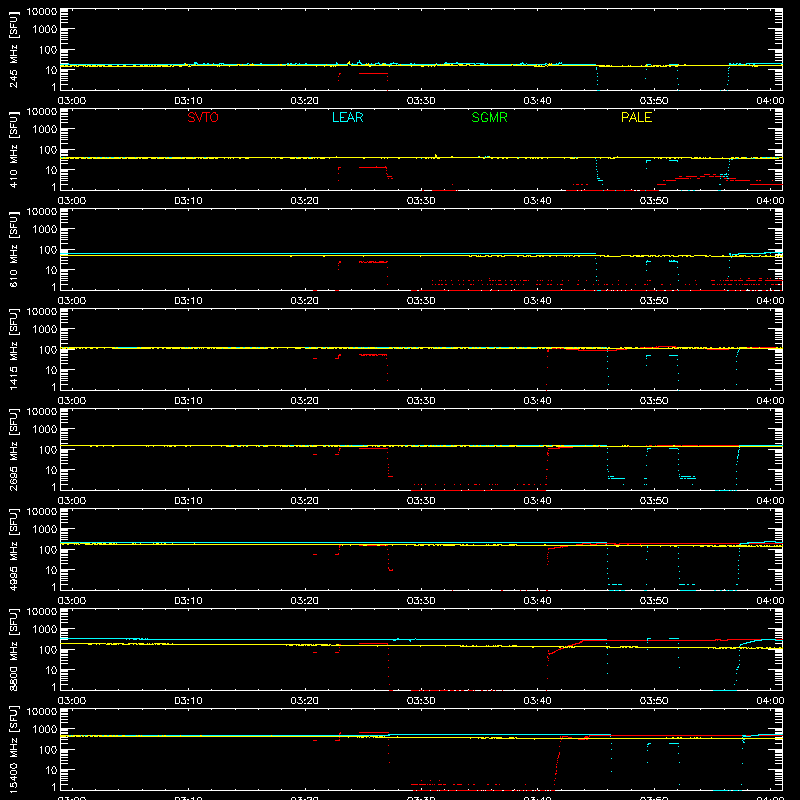The height and width of the screenshot is (800, 800).
Task: Click the 100 tick label of 610 MHz panel
Action: [48, 250]
